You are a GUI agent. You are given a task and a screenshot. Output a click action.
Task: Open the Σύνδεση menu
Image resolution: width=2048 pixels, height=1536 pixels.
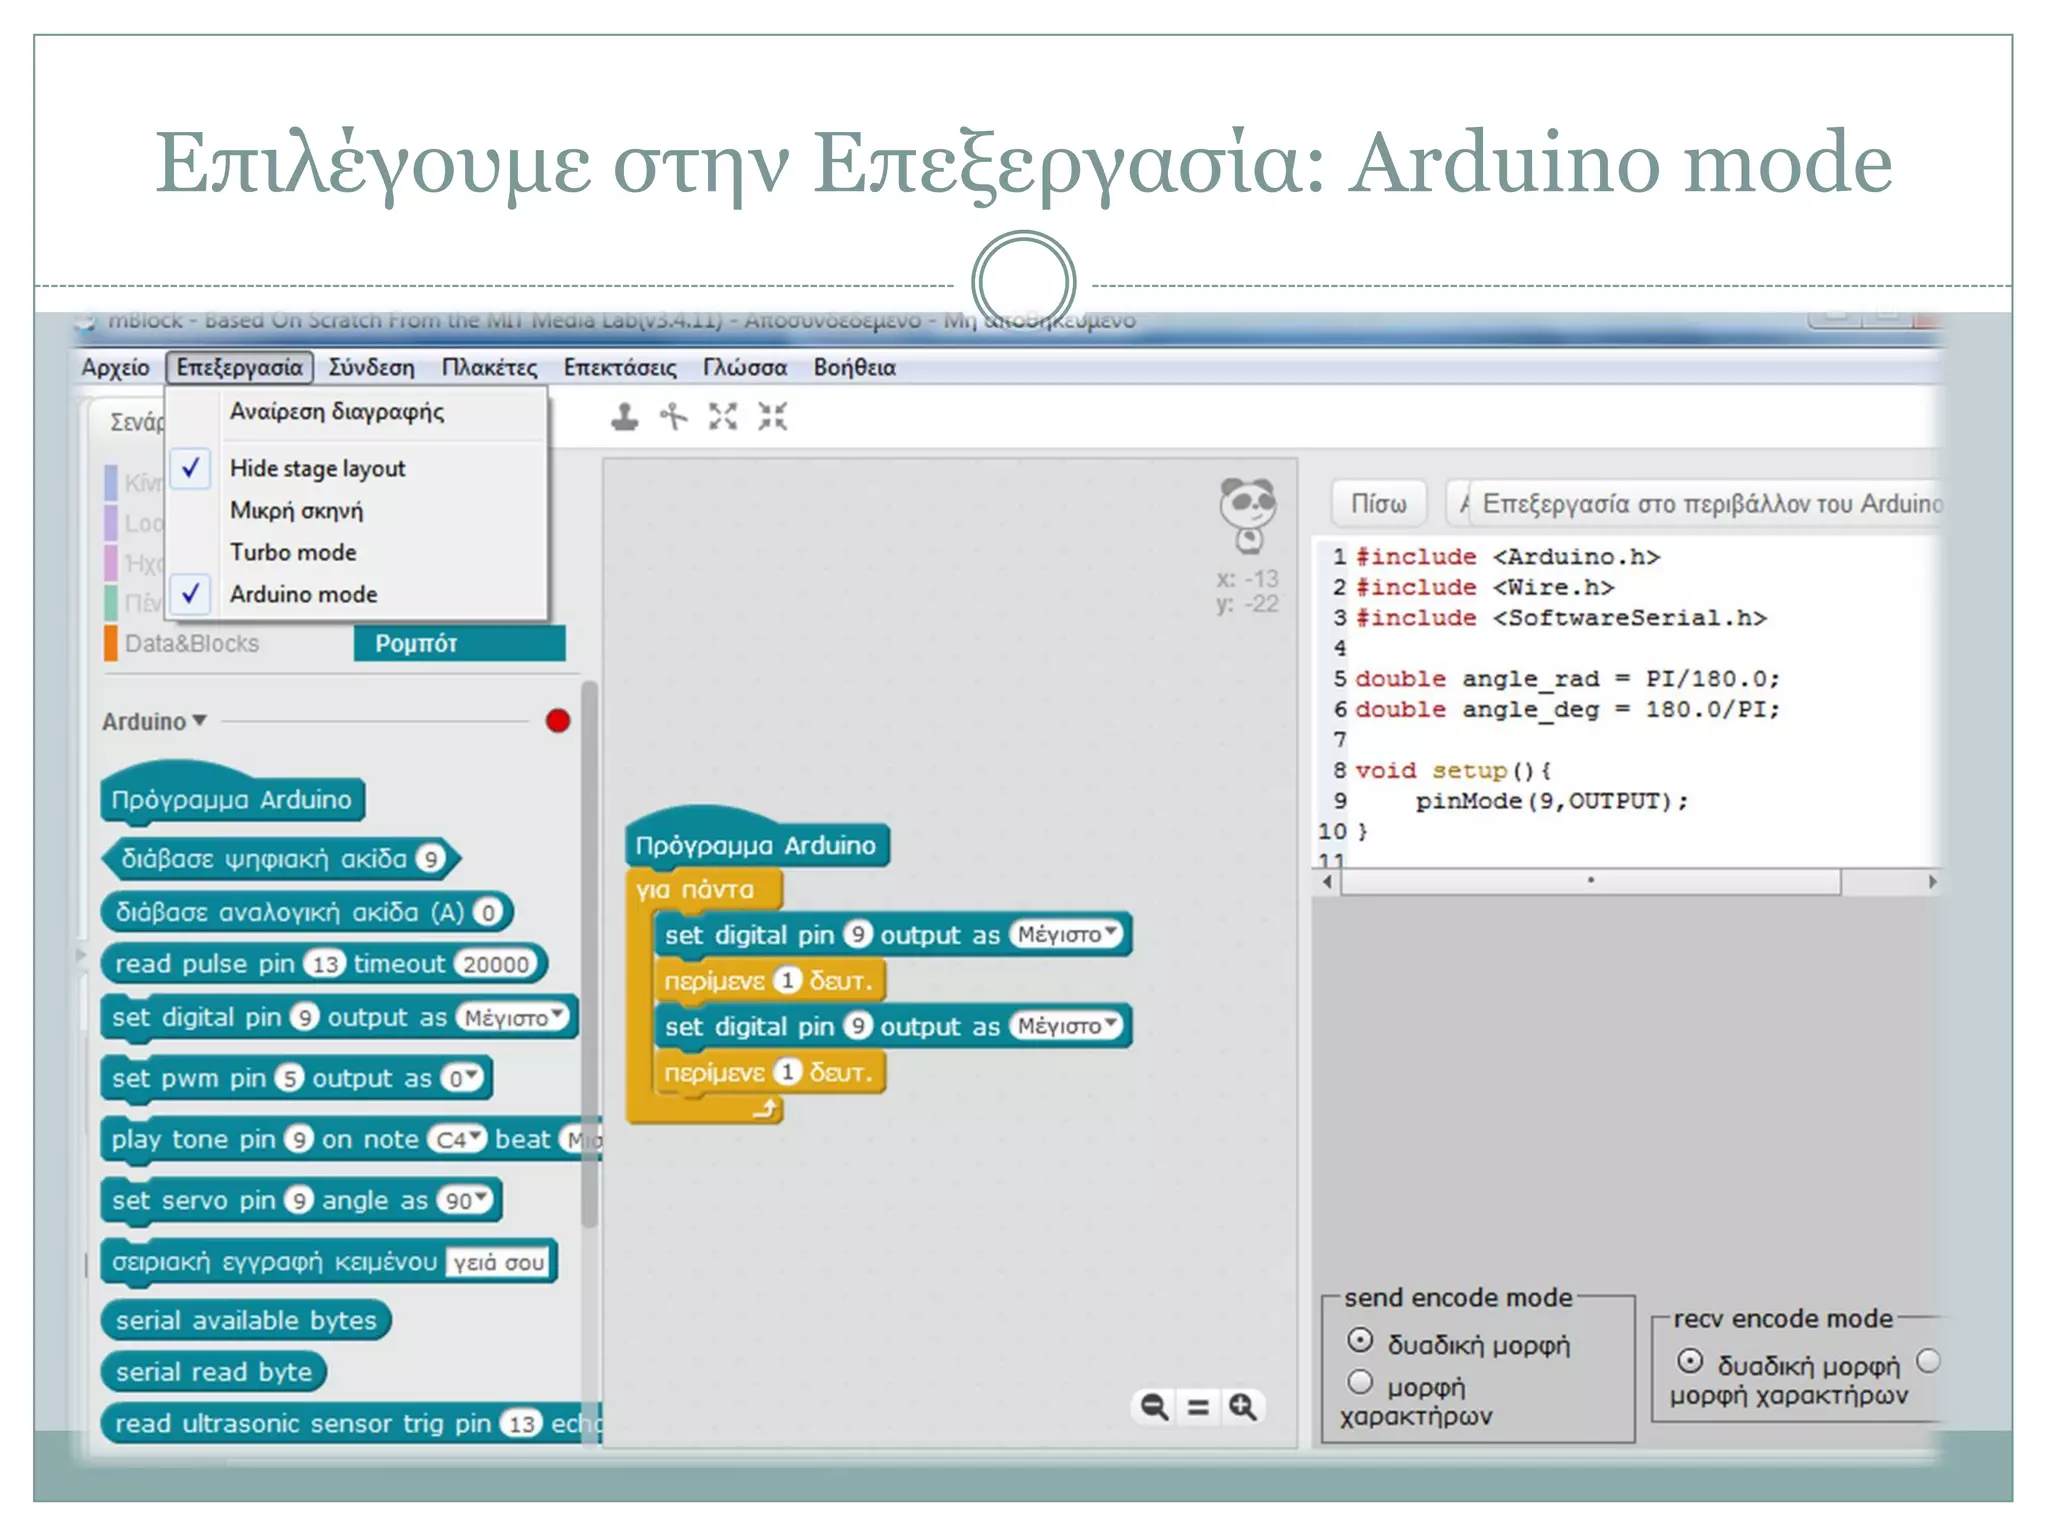(x=371, y=367)
